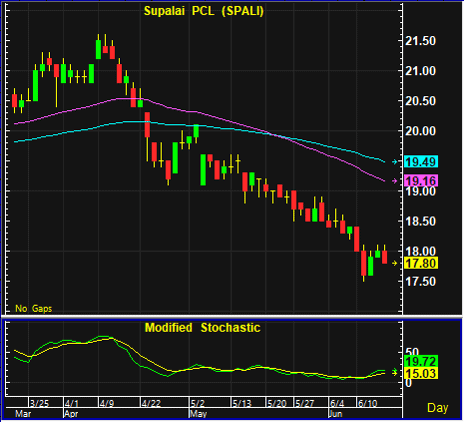Click the 4/9 date marker
464x422 pixels.
[107, 403]
